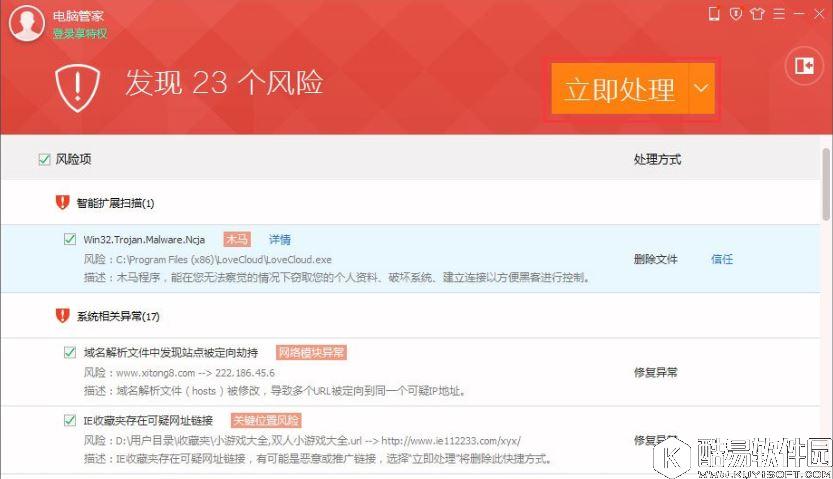Click 修复异常 for the hosts hijack item
This screenshot has height=479, width=833.
[x=656, y=372]
